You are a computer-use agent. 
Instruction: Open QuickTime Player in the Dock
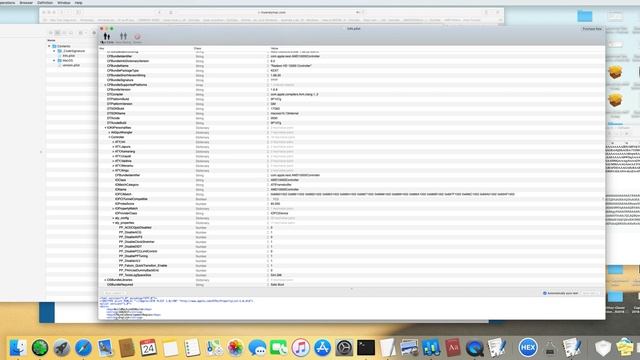point(474,348)
